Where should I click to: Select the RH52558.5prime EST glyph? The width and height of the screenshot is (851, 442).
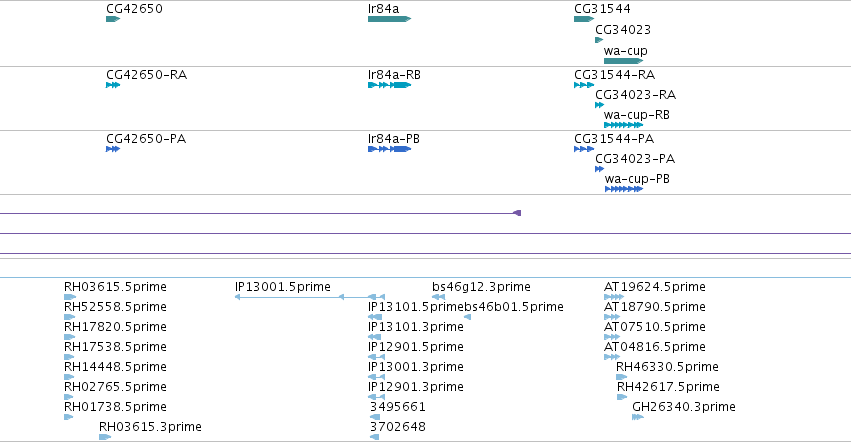69,317
